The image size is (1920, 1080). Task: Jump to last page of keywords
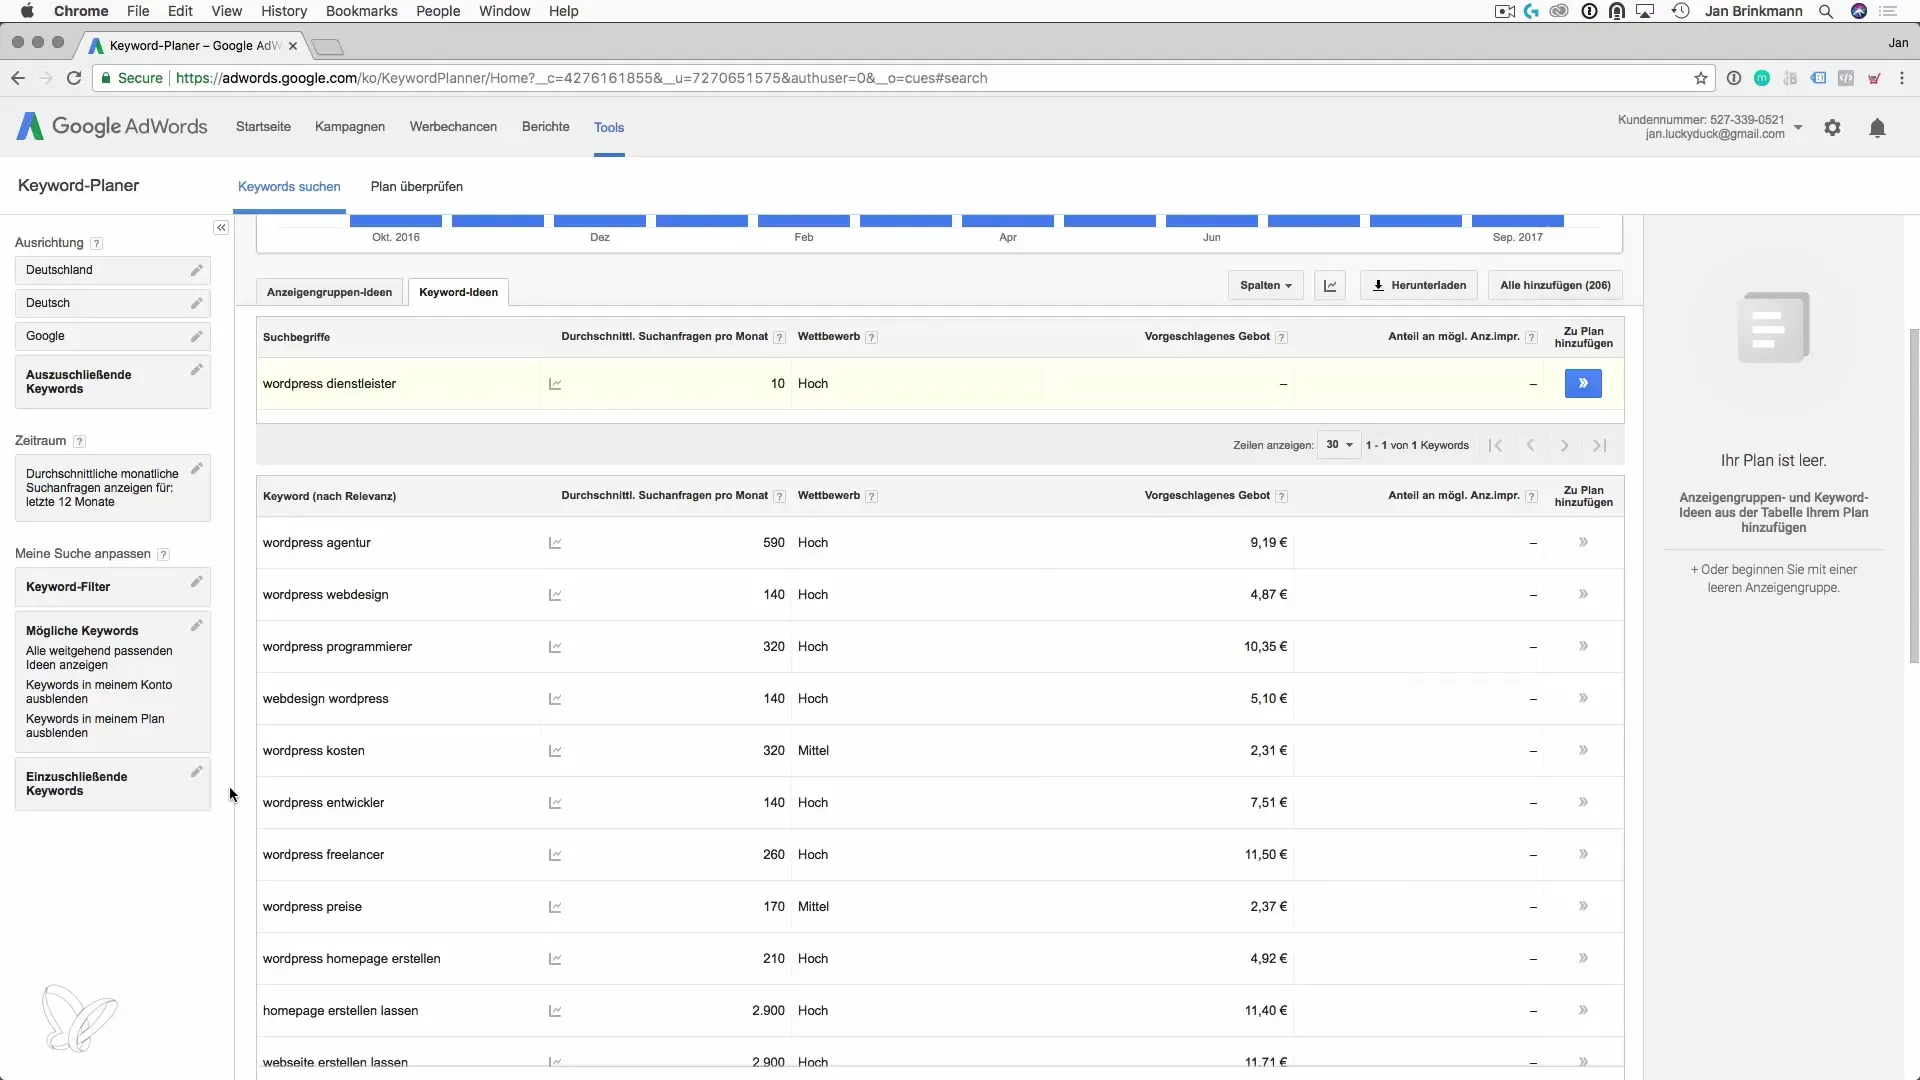click(1599, 446)
